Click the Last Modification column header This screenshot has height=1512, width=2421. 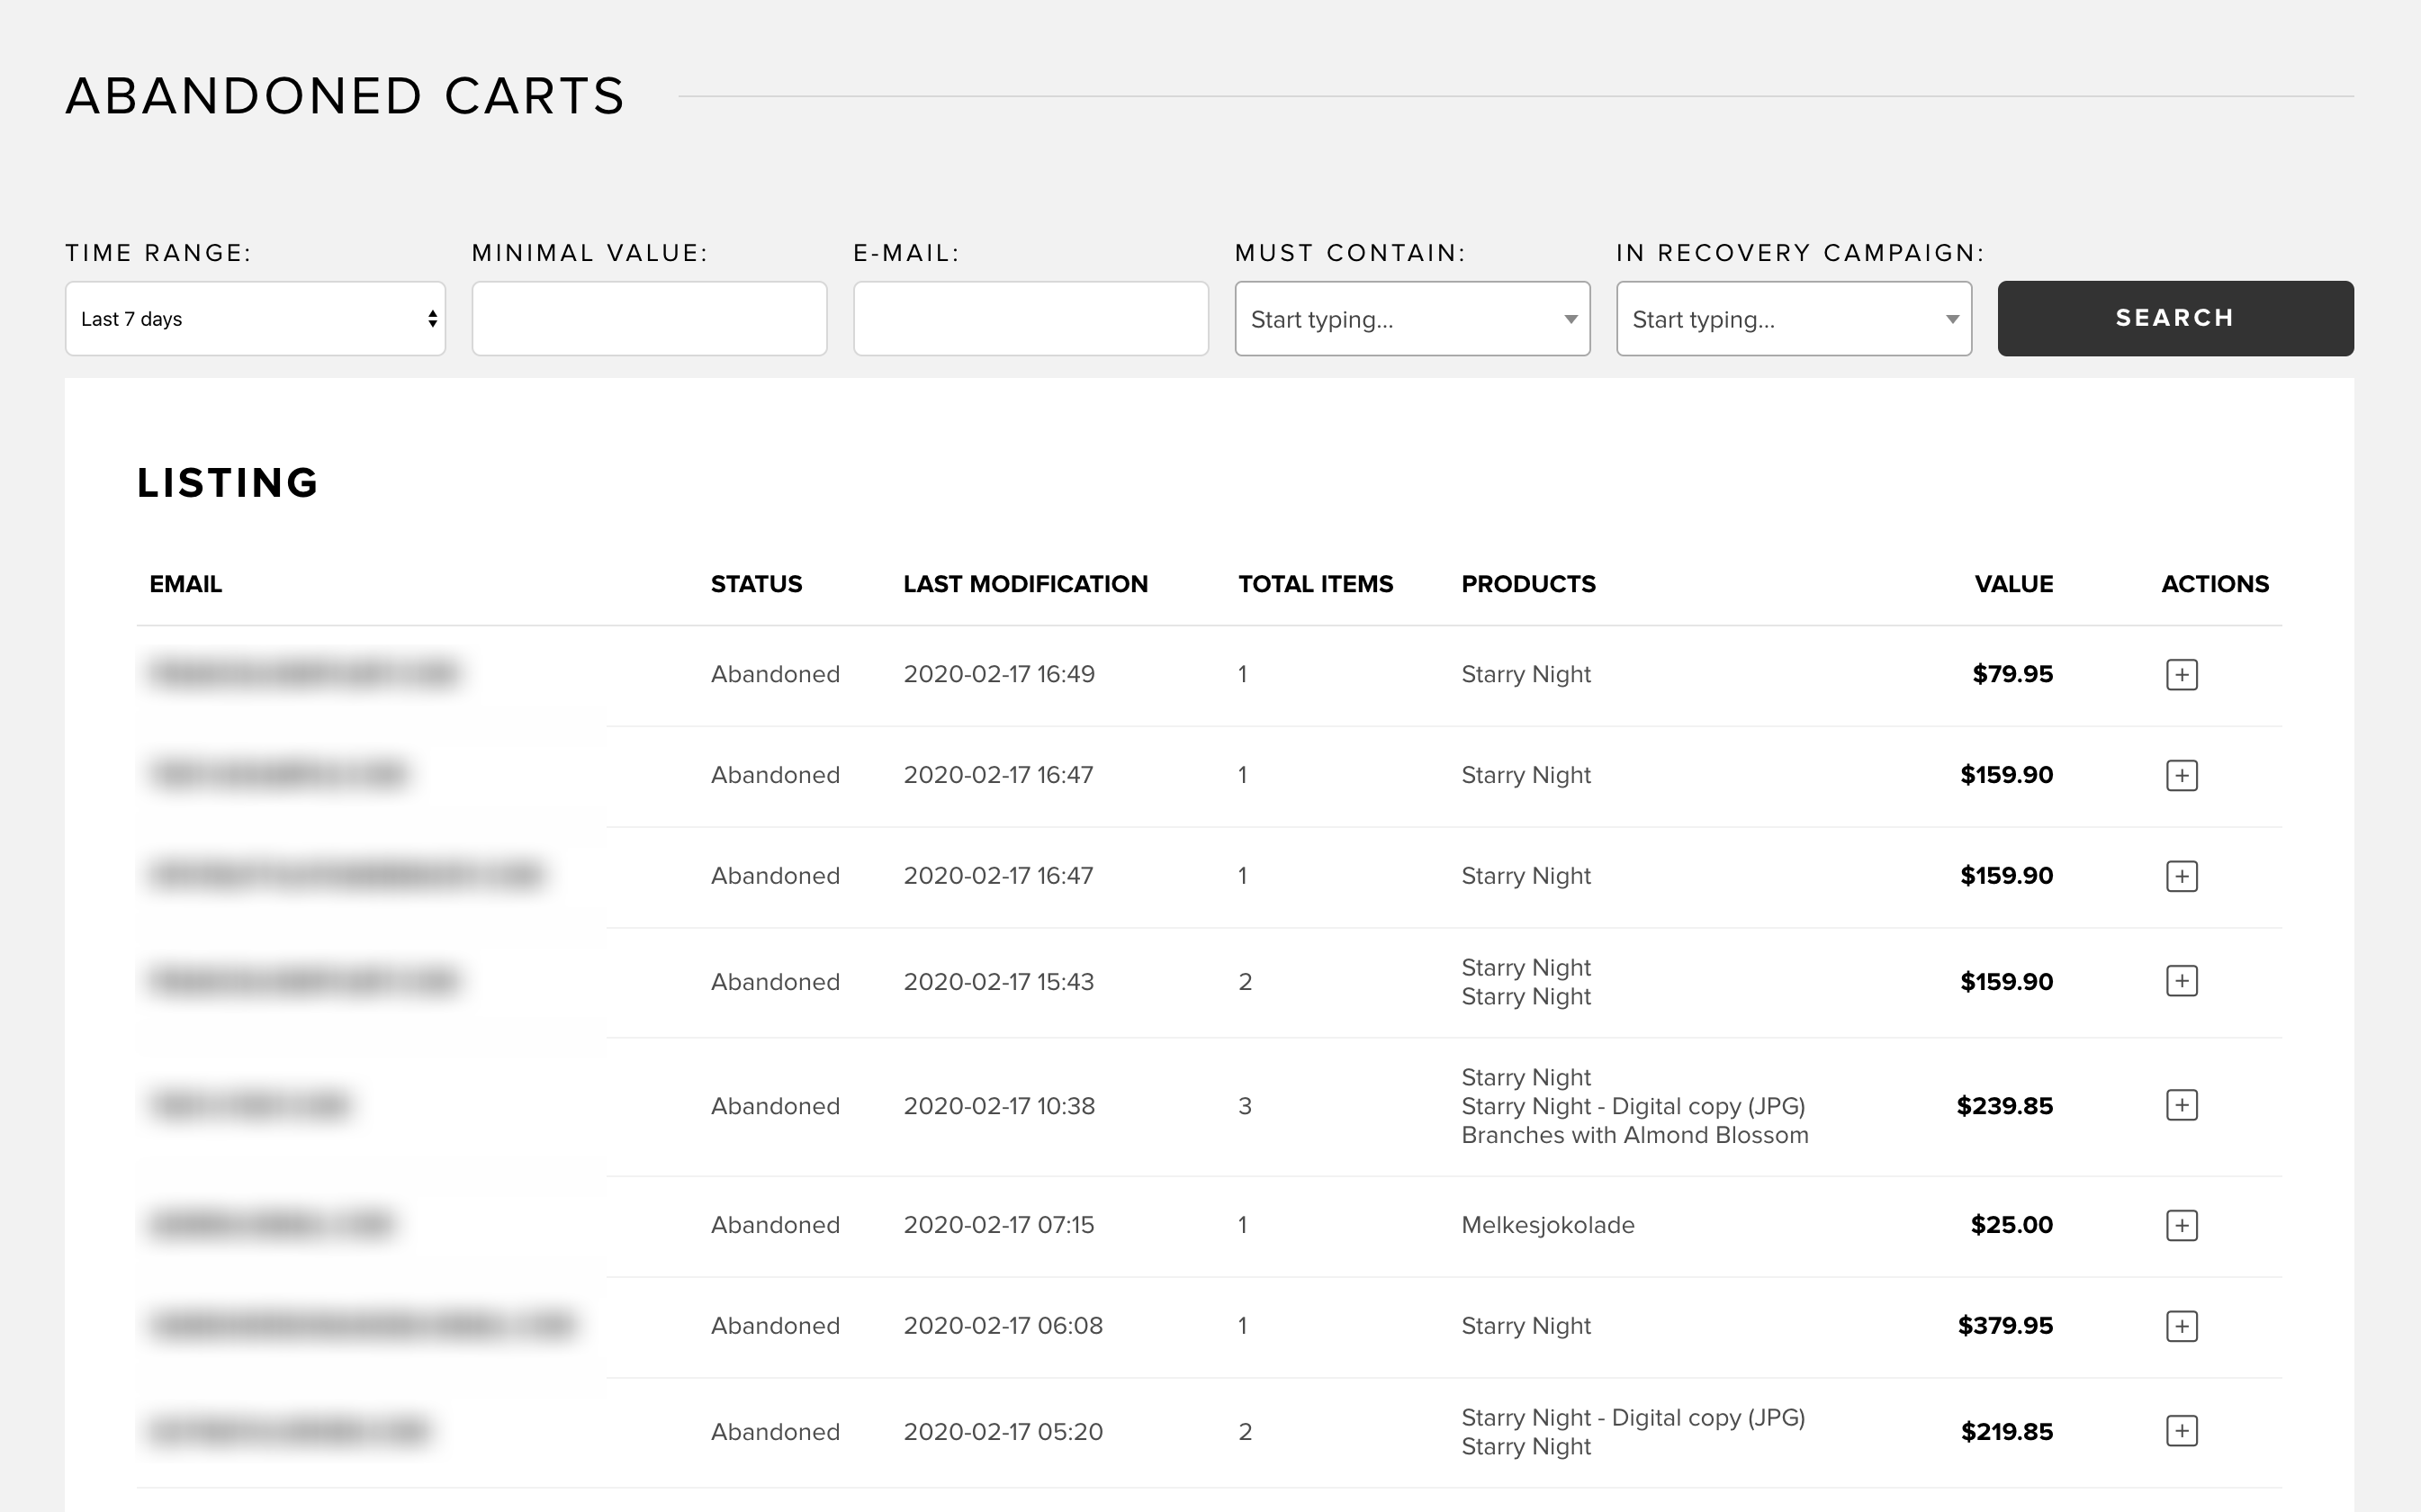point(1025,584)
